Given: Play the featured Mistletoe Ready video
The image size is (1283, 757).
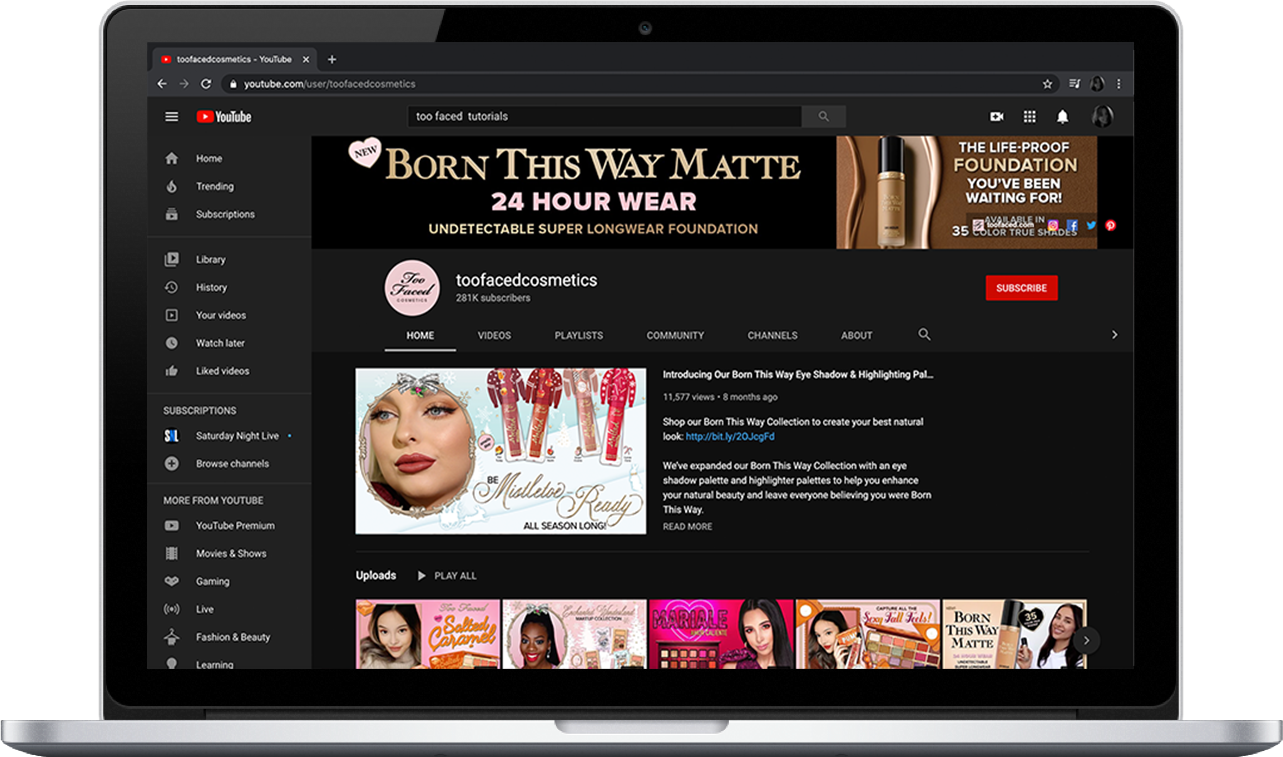Looking at the screenshot, I should 500,451.
